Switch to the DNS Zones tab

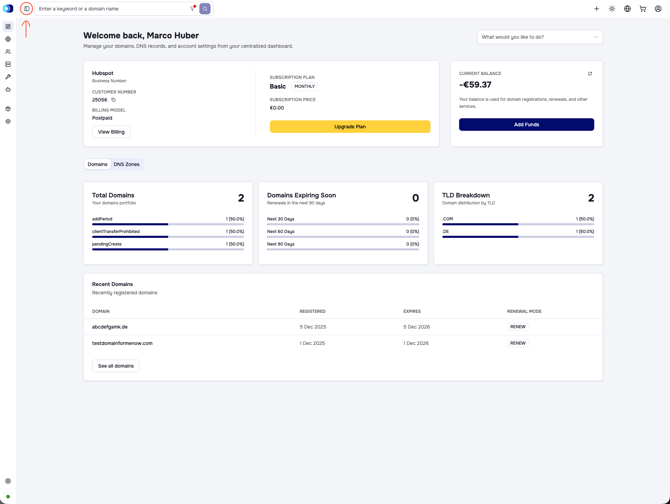tap(126, 164)
